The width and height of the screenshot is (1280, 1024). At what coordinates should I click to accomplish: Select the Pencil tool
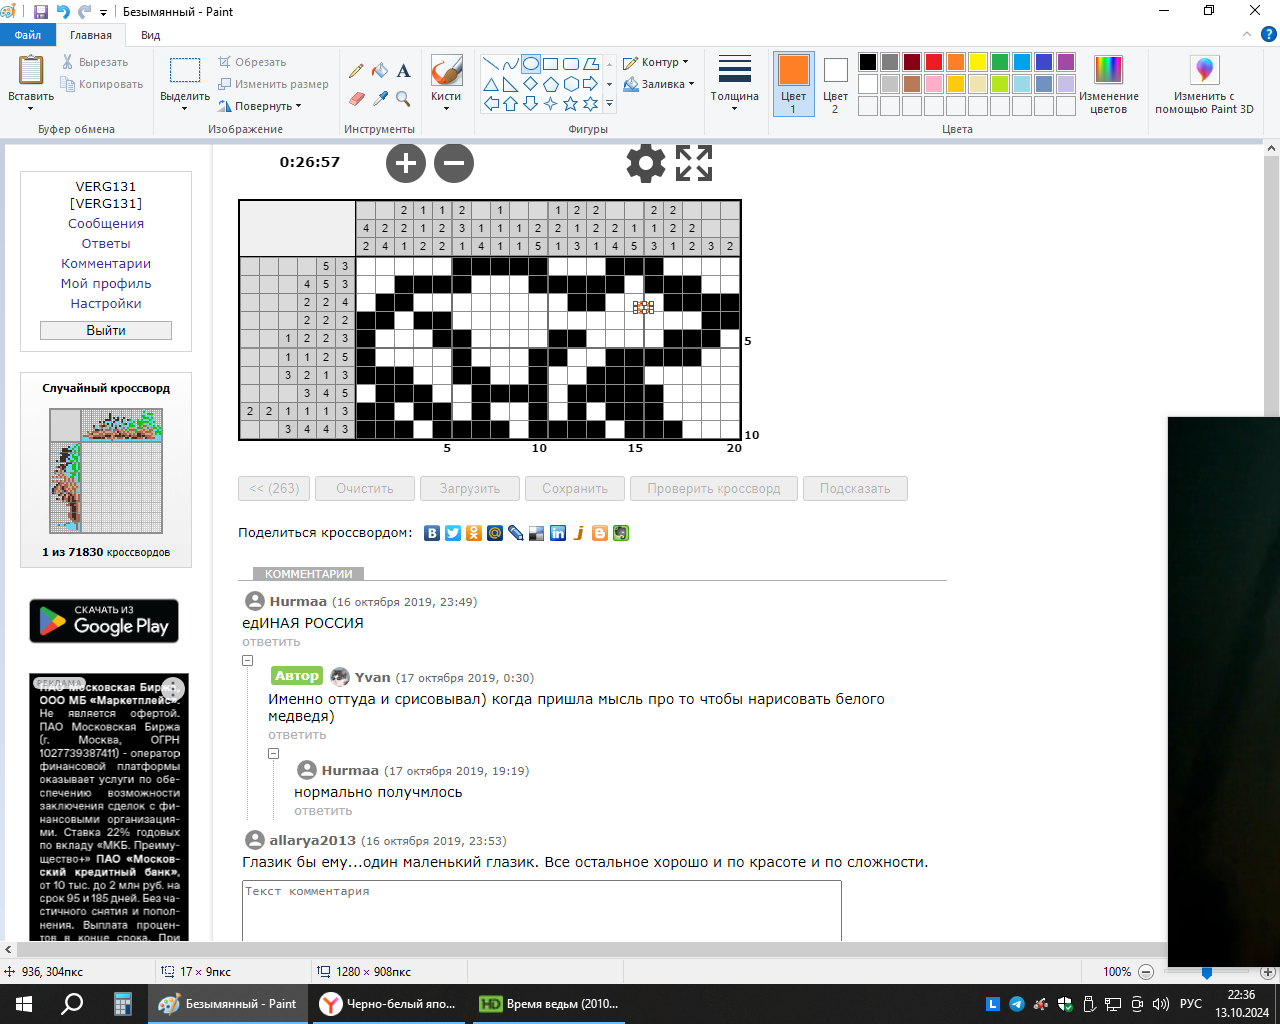[356, 71]
